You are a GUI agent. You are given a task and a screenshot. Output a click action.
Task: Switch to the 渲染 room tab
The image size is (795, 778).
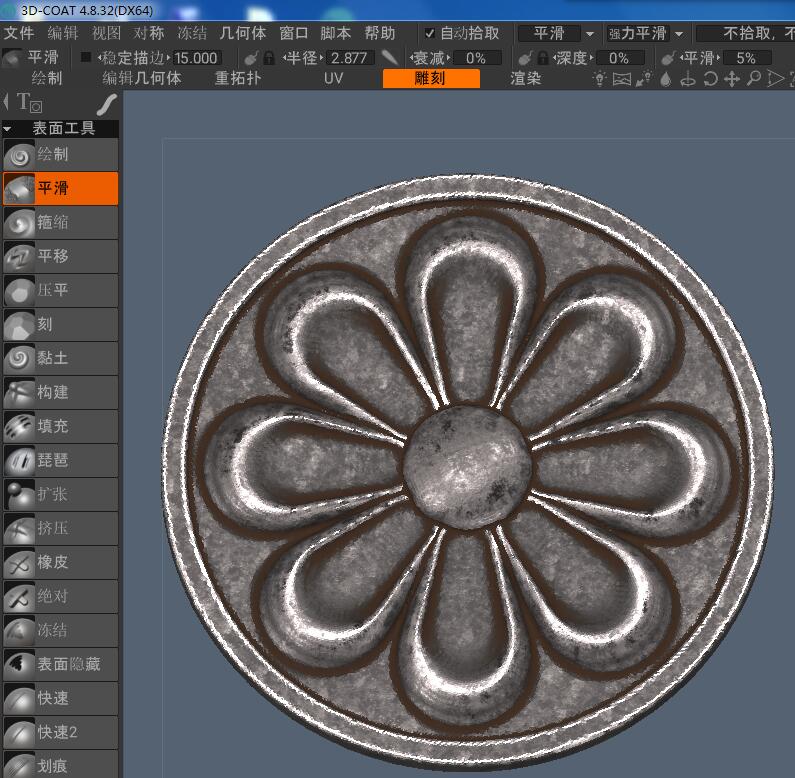(526, 79)
